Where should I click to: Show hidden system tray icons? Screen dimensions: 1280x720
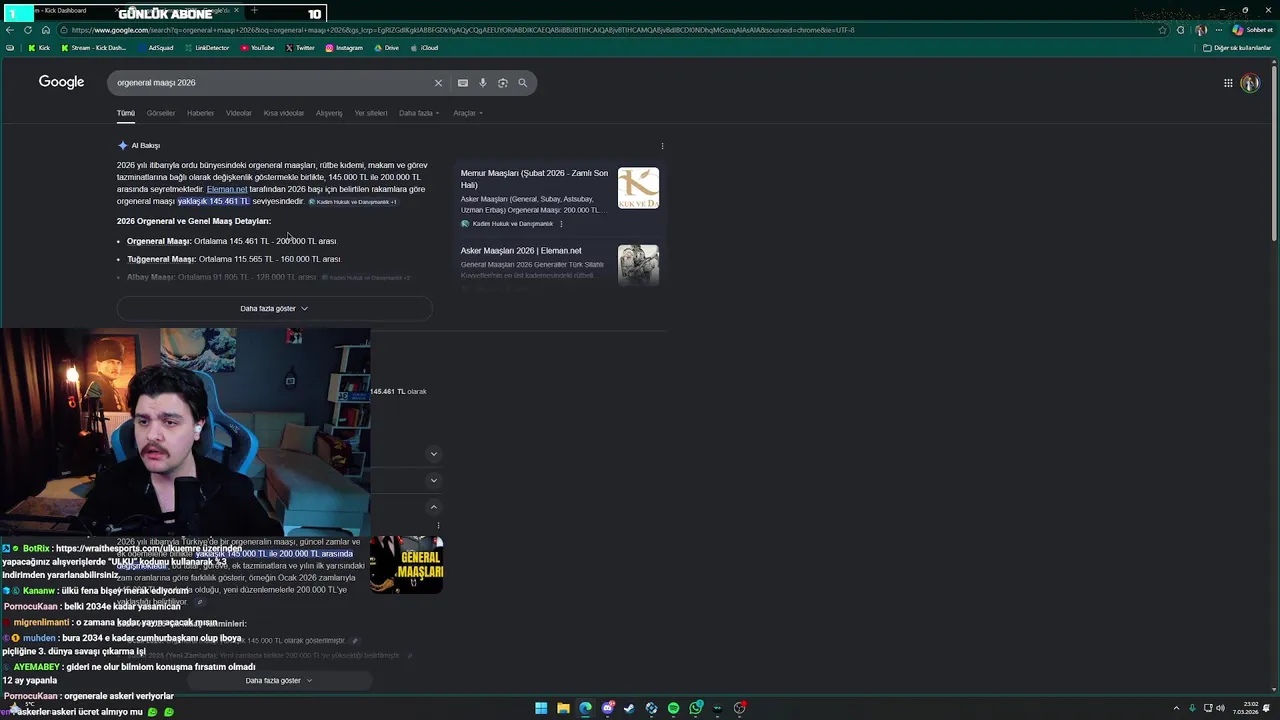(x=1176, y=708)
